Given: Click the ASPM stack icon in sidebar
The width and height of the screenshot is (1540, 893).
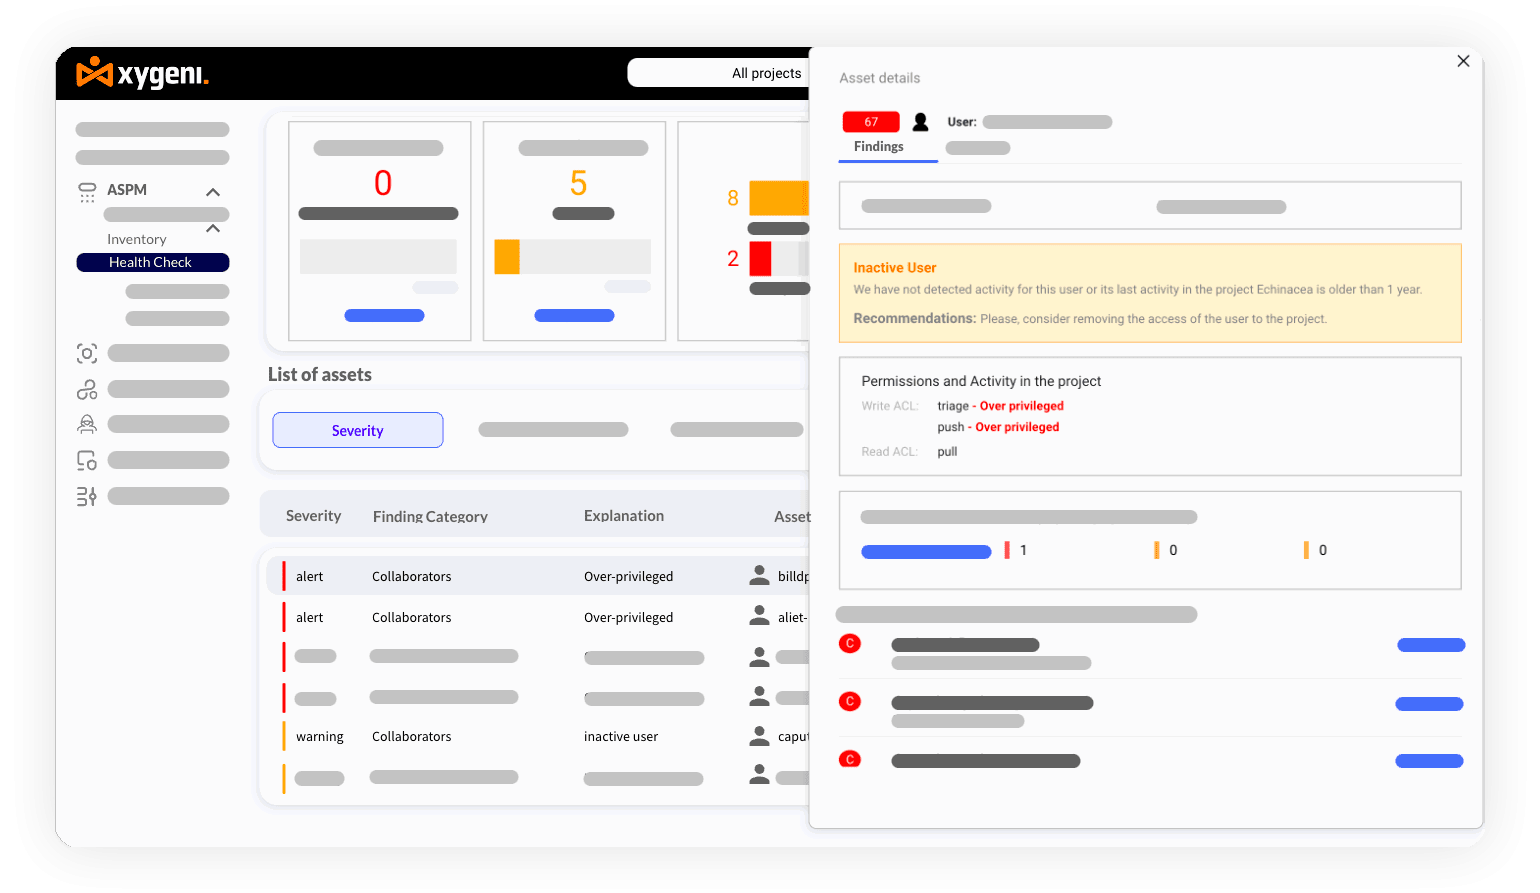Looking at the screenshot, I should [87, 192].
